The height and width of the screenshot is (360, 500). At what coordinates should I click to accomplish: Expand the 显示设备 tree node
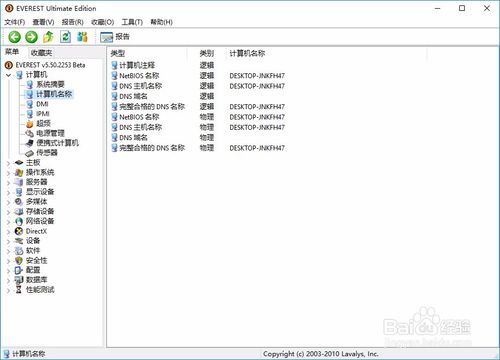point(8,192)
